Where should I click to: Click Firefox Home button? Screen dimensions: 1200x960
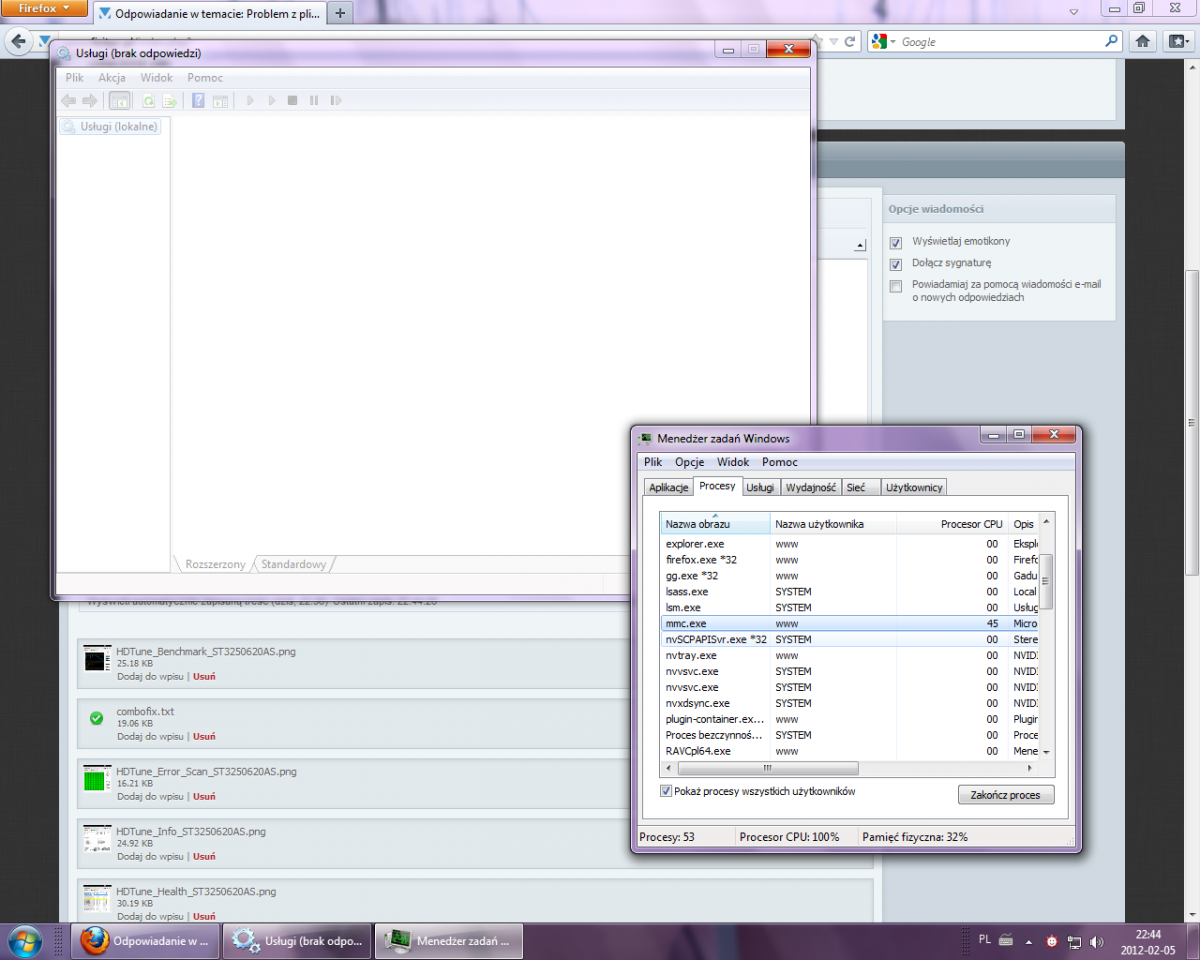[x=1144, y=42]
